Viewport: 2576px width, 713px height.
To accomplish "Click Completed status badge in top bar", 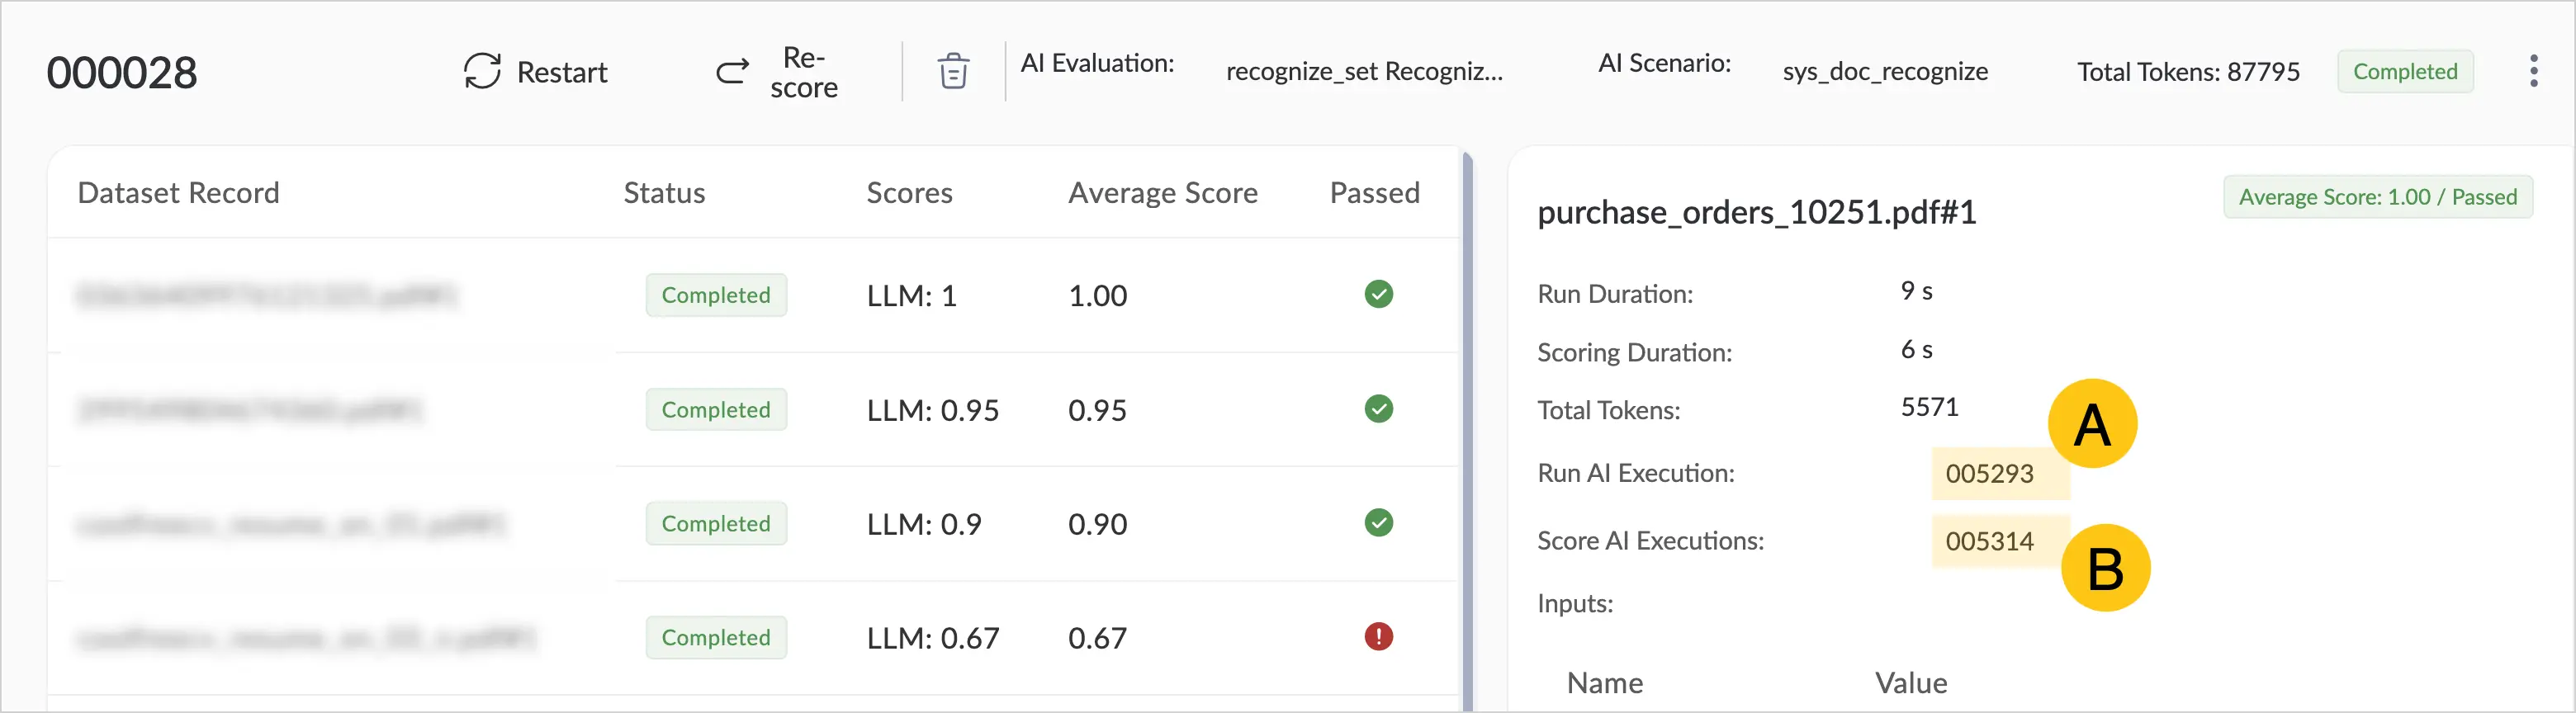I will click(x=2405, y=71).
